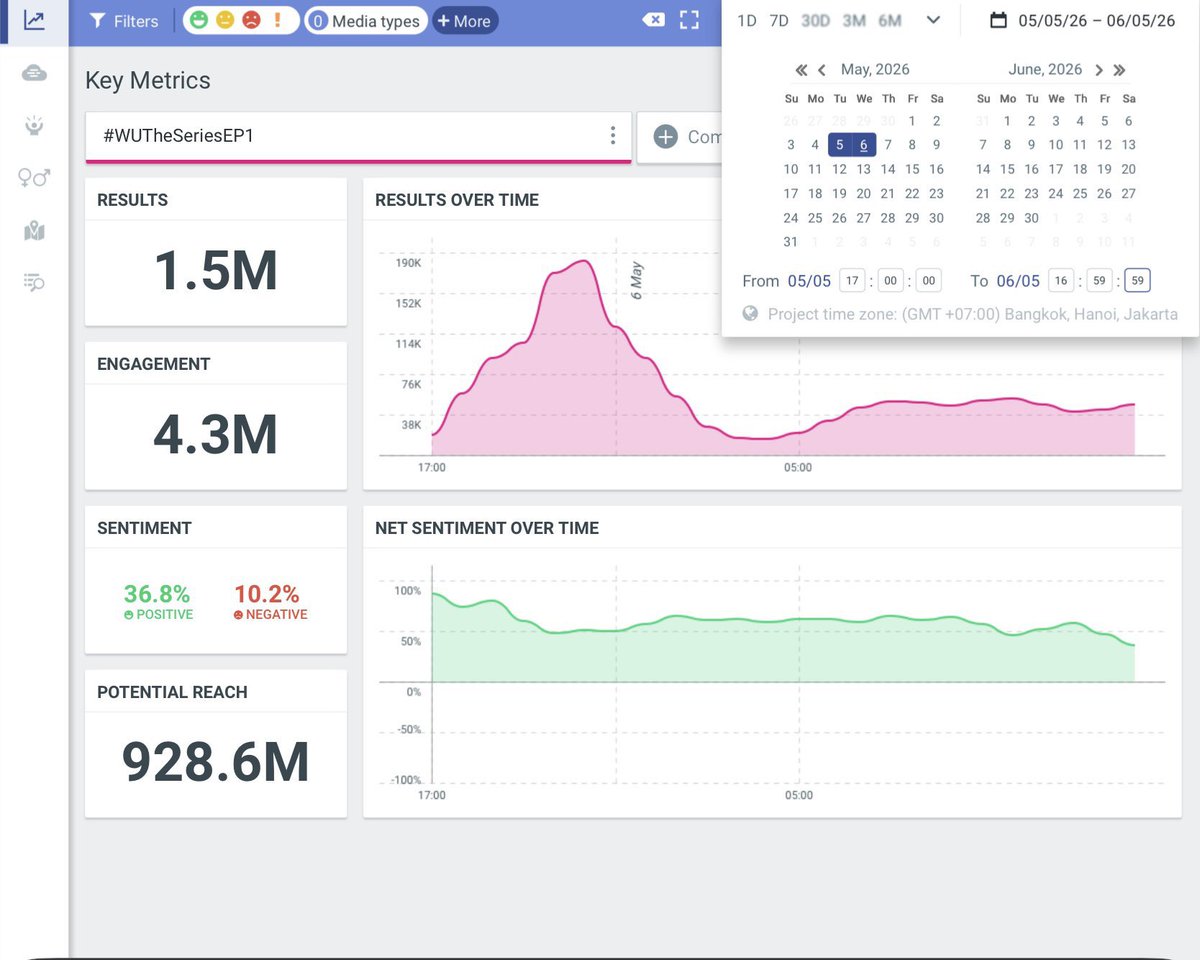Enter fullscreen with the expand icon

pos(689,19)
